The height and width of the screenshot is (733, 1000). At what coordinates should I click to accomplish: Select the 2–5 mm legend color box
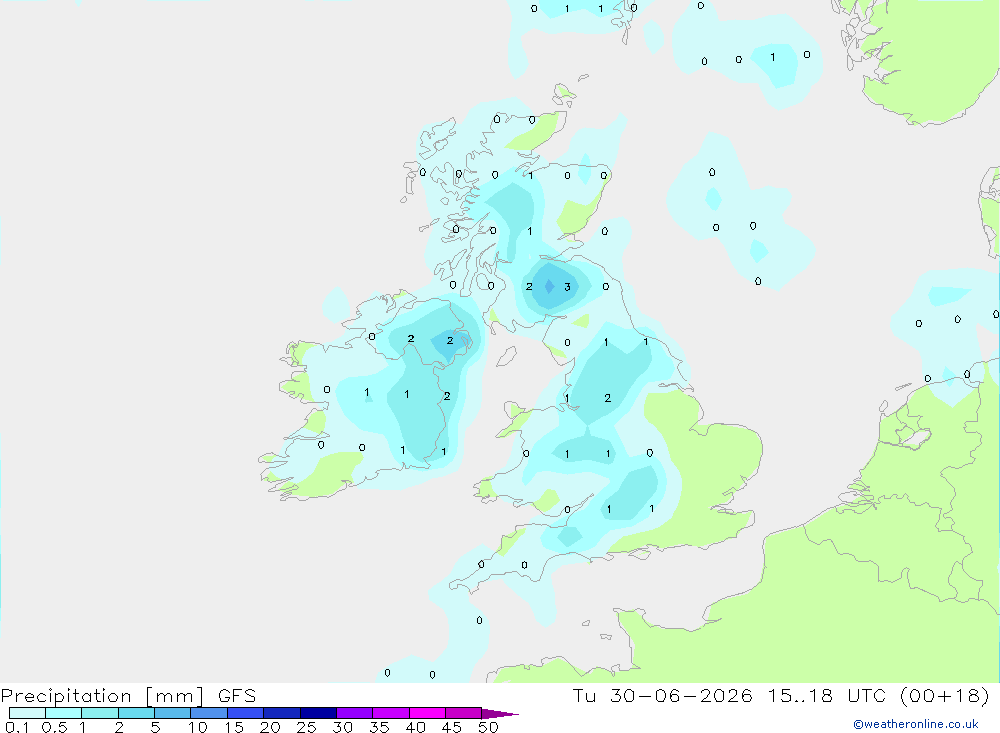tap(136, 713)
